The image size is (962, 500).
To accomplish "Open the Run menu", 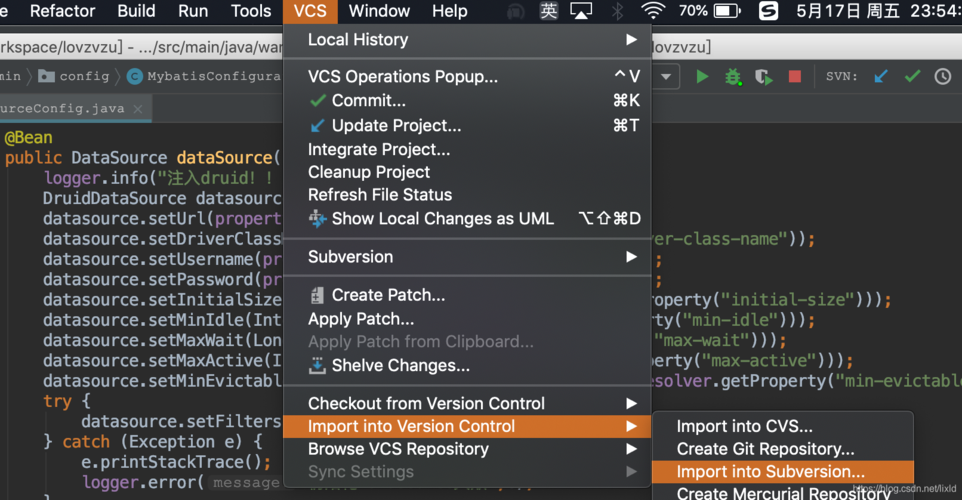I will point(193,11).
